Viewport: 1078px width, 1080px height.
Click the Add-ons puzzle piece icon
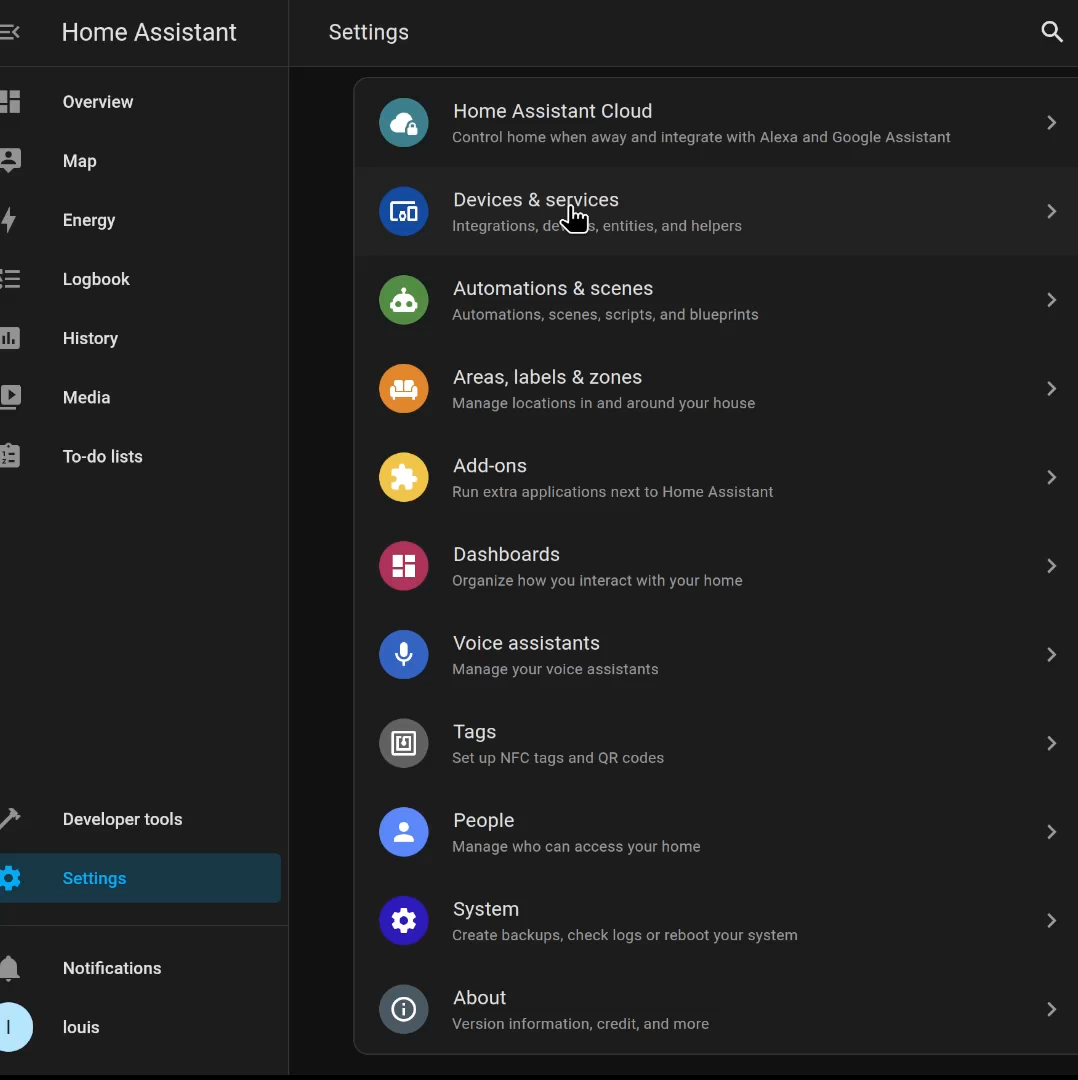[x=404, y=477]
